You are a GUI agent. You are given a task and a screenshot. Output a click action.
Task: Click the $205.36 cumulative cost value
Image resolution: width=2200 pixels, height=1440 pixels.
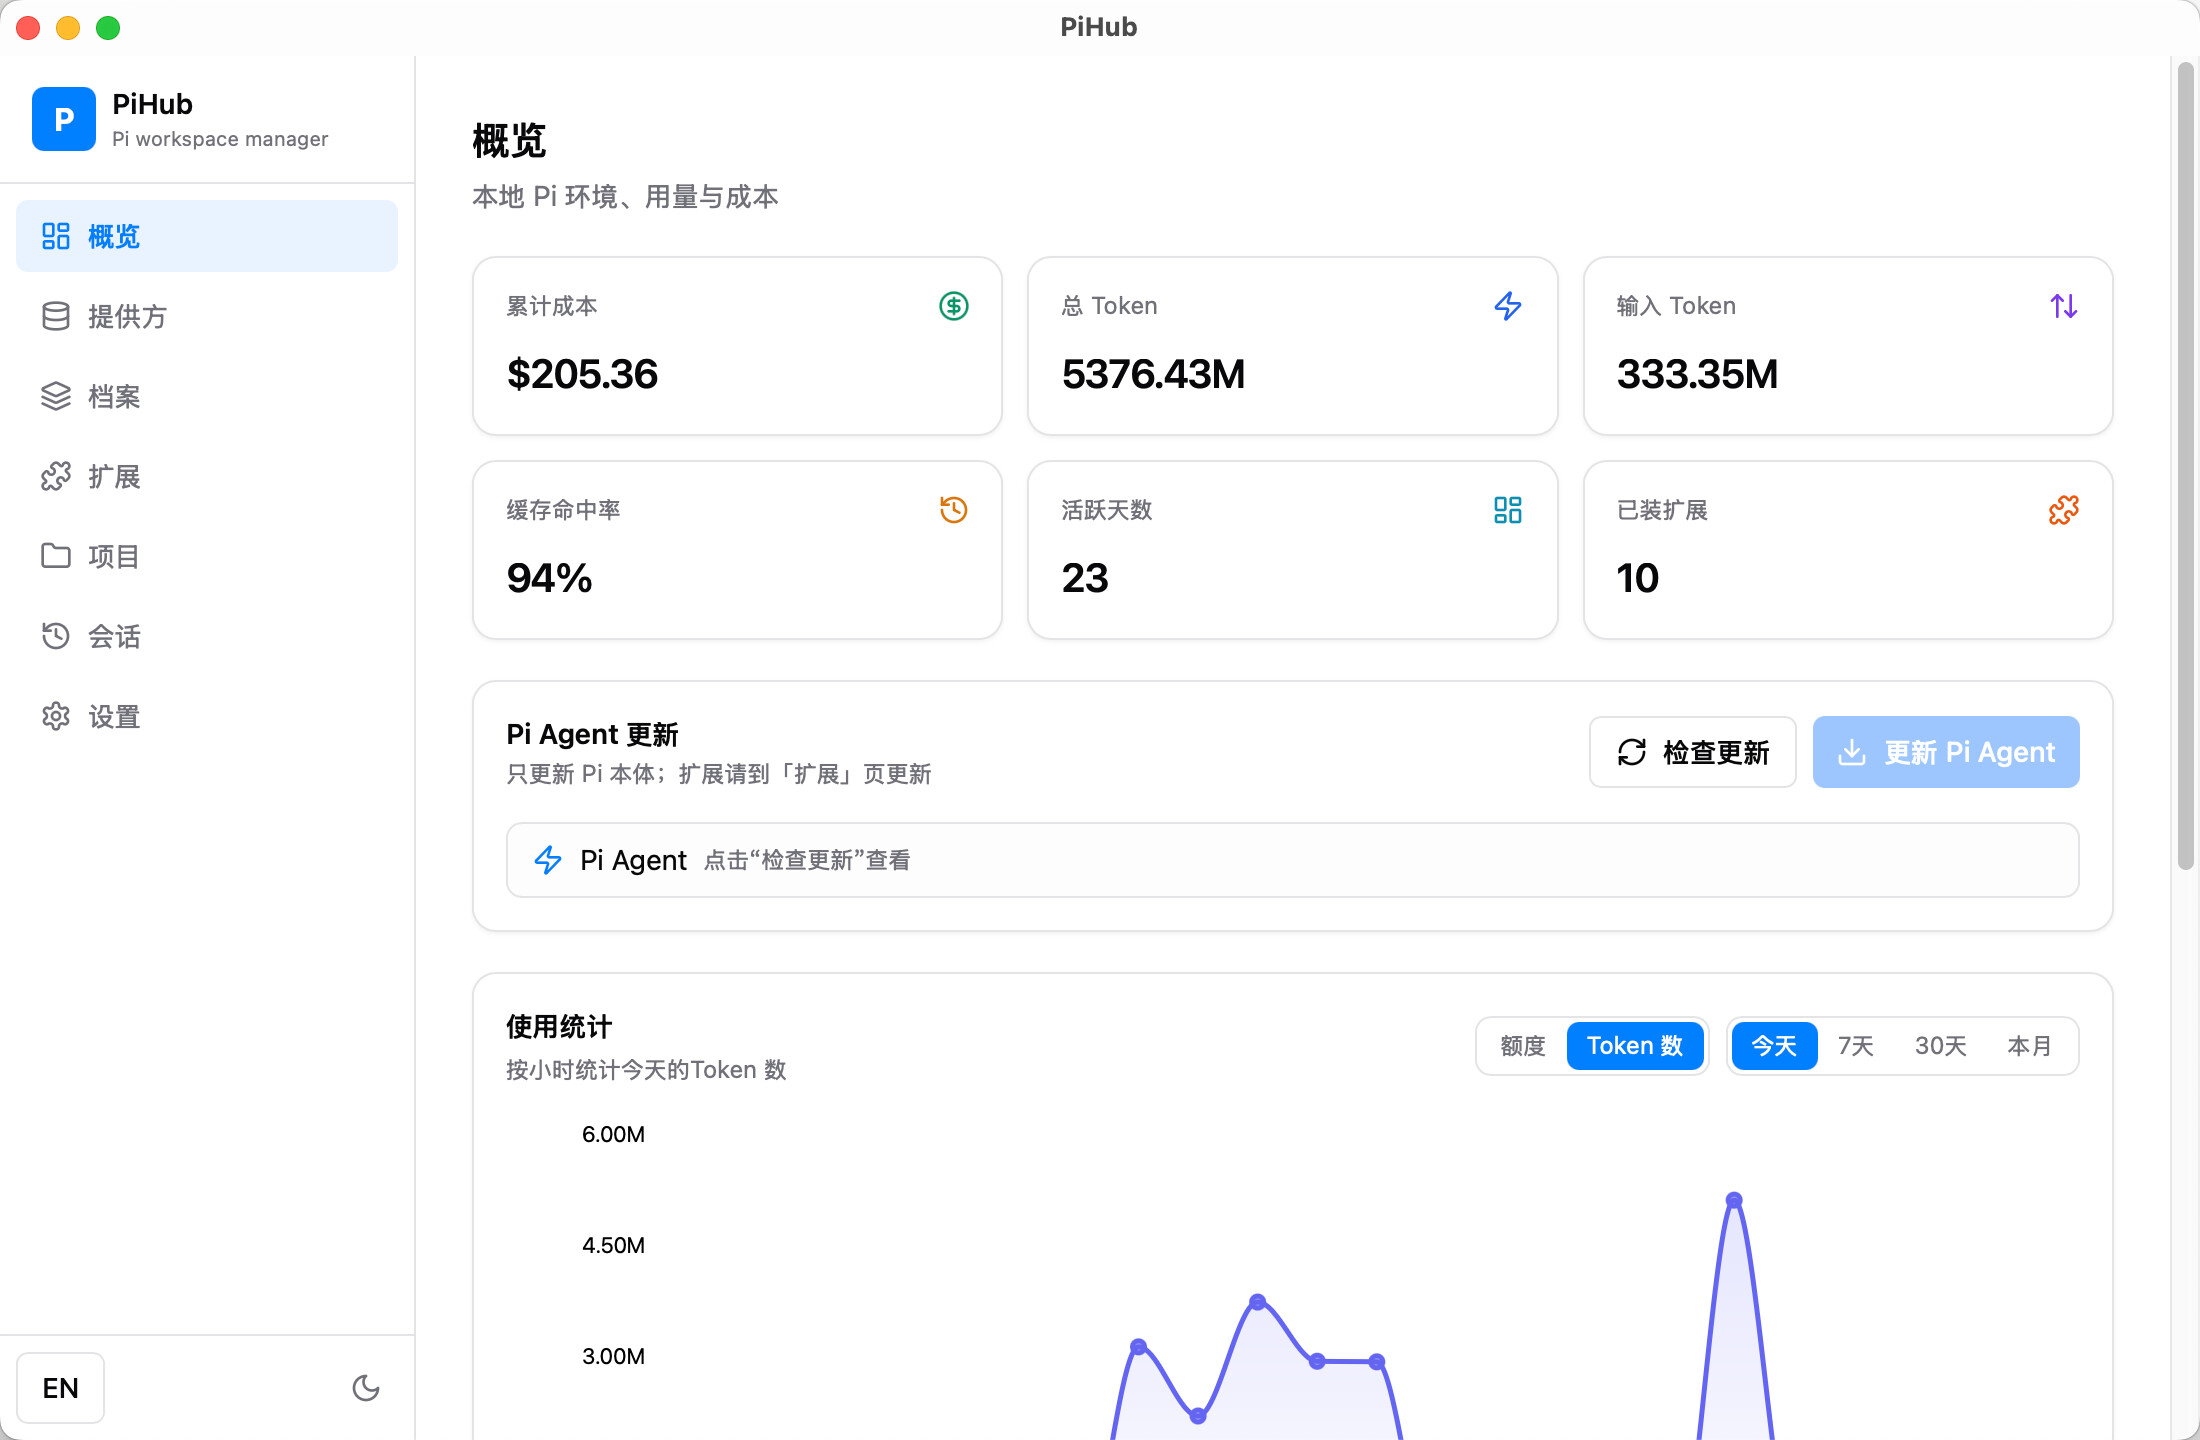coord(582,375)
